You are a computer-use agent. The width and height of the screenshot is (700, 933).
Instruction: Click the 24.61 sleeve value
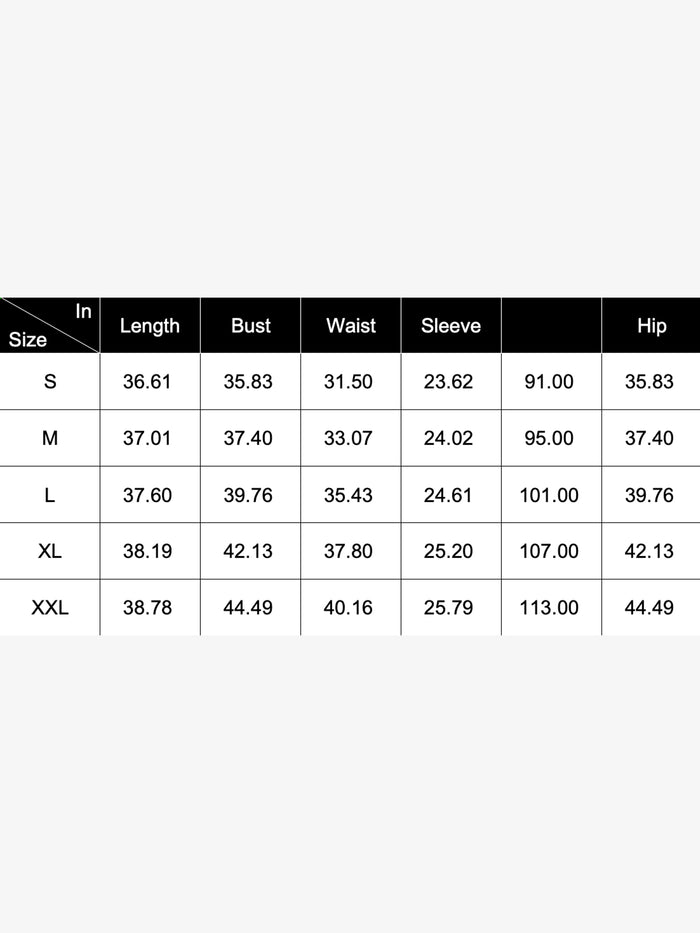[x=448, y=495]
